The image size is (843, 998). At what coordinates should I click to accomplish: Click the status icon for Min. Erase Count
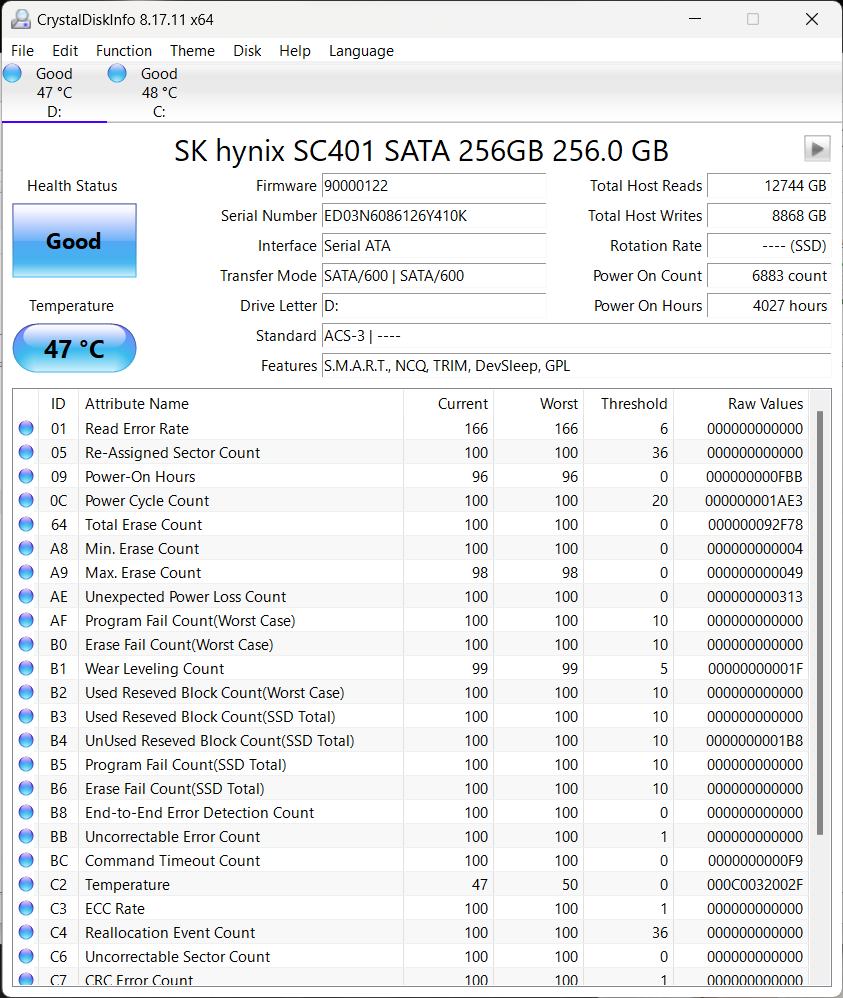(x=26, y=549)
